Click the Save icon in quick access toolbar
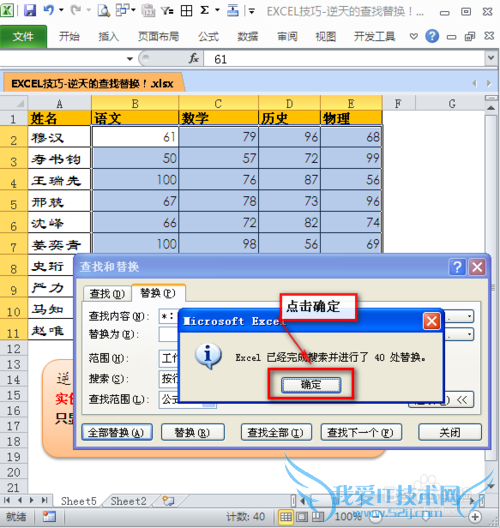The image size is (500, 528). coord(30,10)
